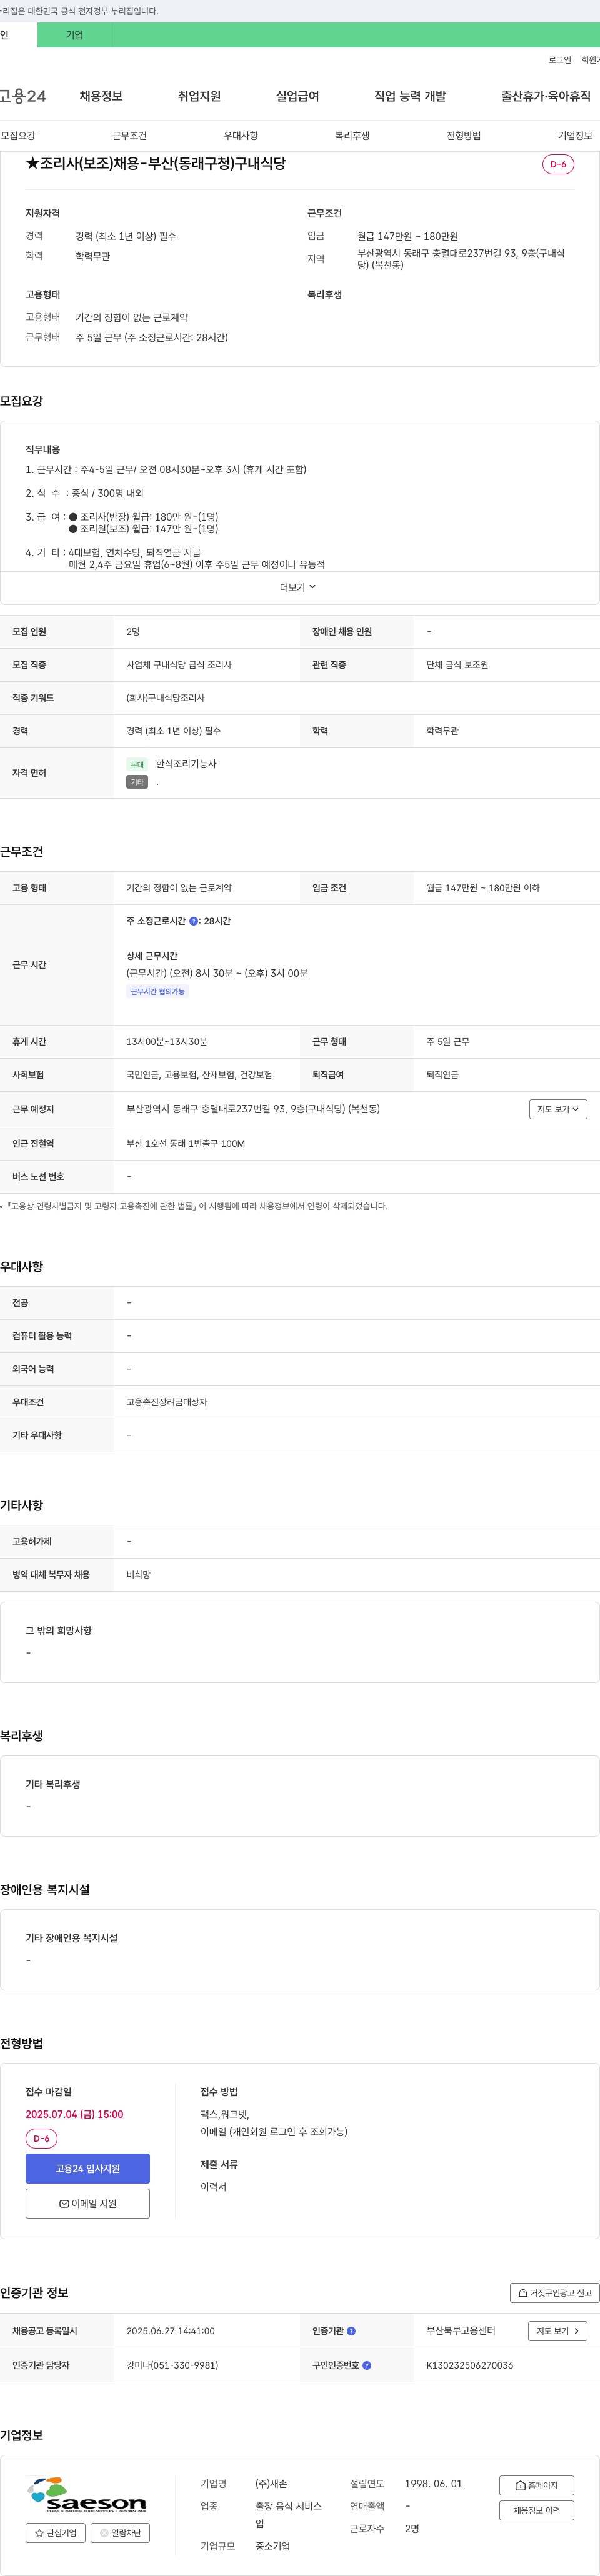This screenshot has height=2576, width=600.
Task: Click the D-6 badge under 접수 마감일
Action: [x=41, y=2139]
